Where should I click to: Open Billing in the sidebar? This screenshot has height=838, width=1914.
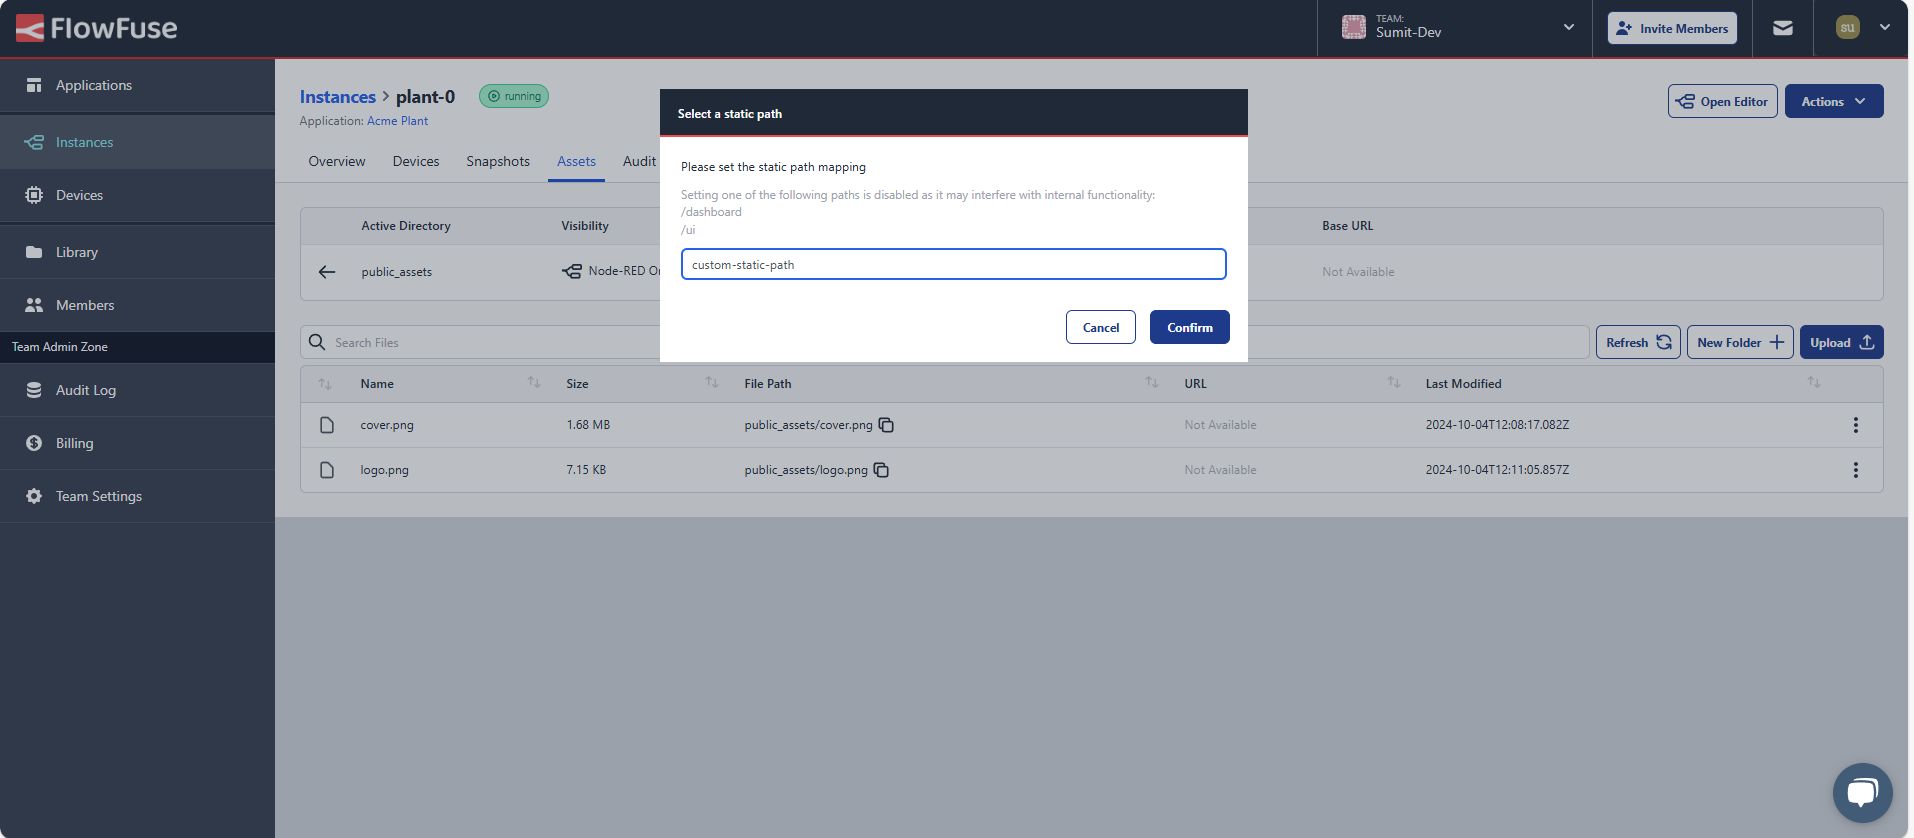tap(137, 443)
